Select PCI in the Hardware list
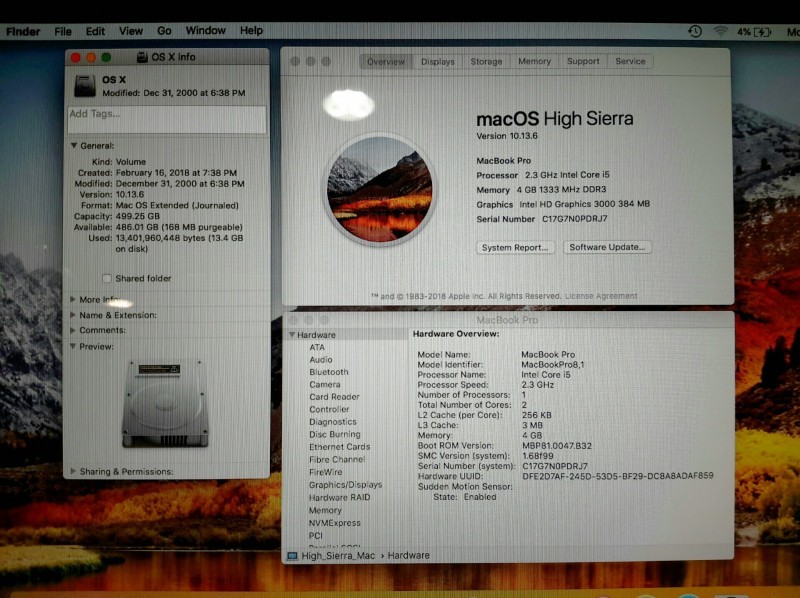The height and width of the screenshot is (598, 800). [x=315, y=536]
